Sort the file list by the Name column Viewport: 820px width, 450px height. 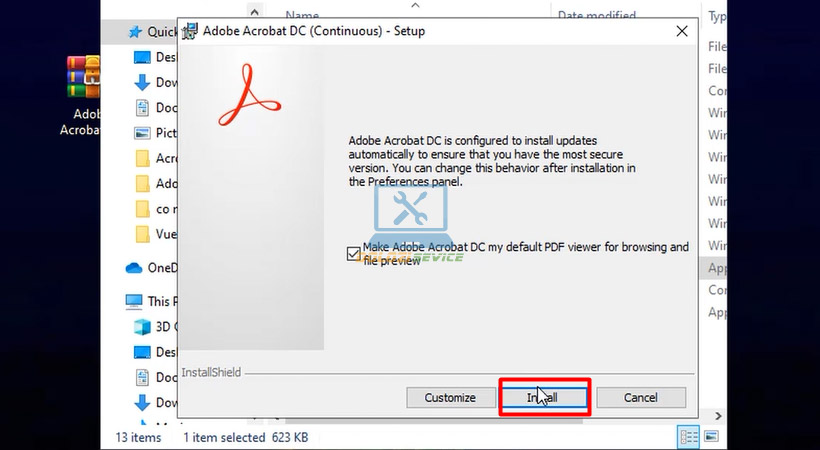coord(302,16)
